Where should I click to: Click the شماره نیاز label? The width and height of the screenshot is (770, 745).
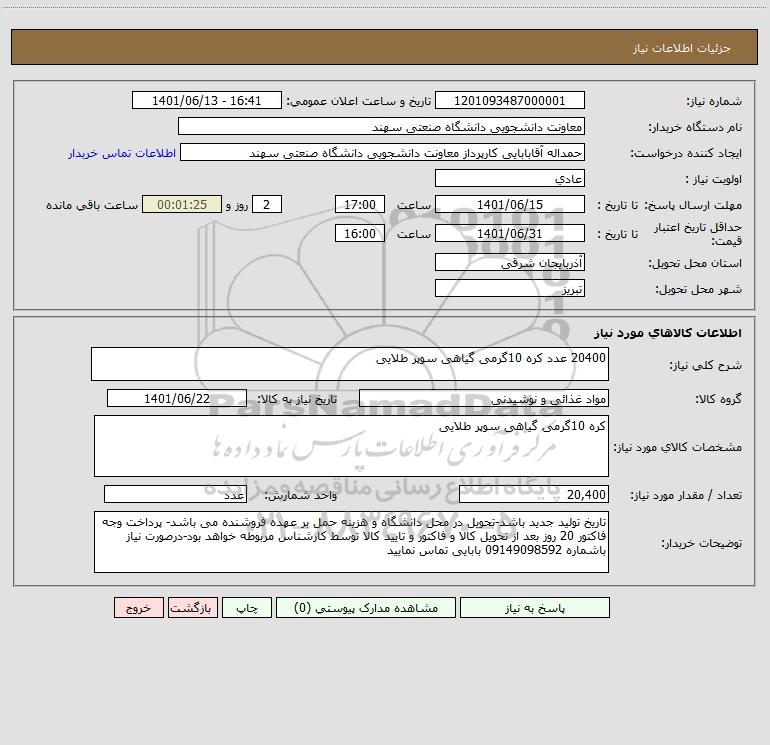[714, 102]
